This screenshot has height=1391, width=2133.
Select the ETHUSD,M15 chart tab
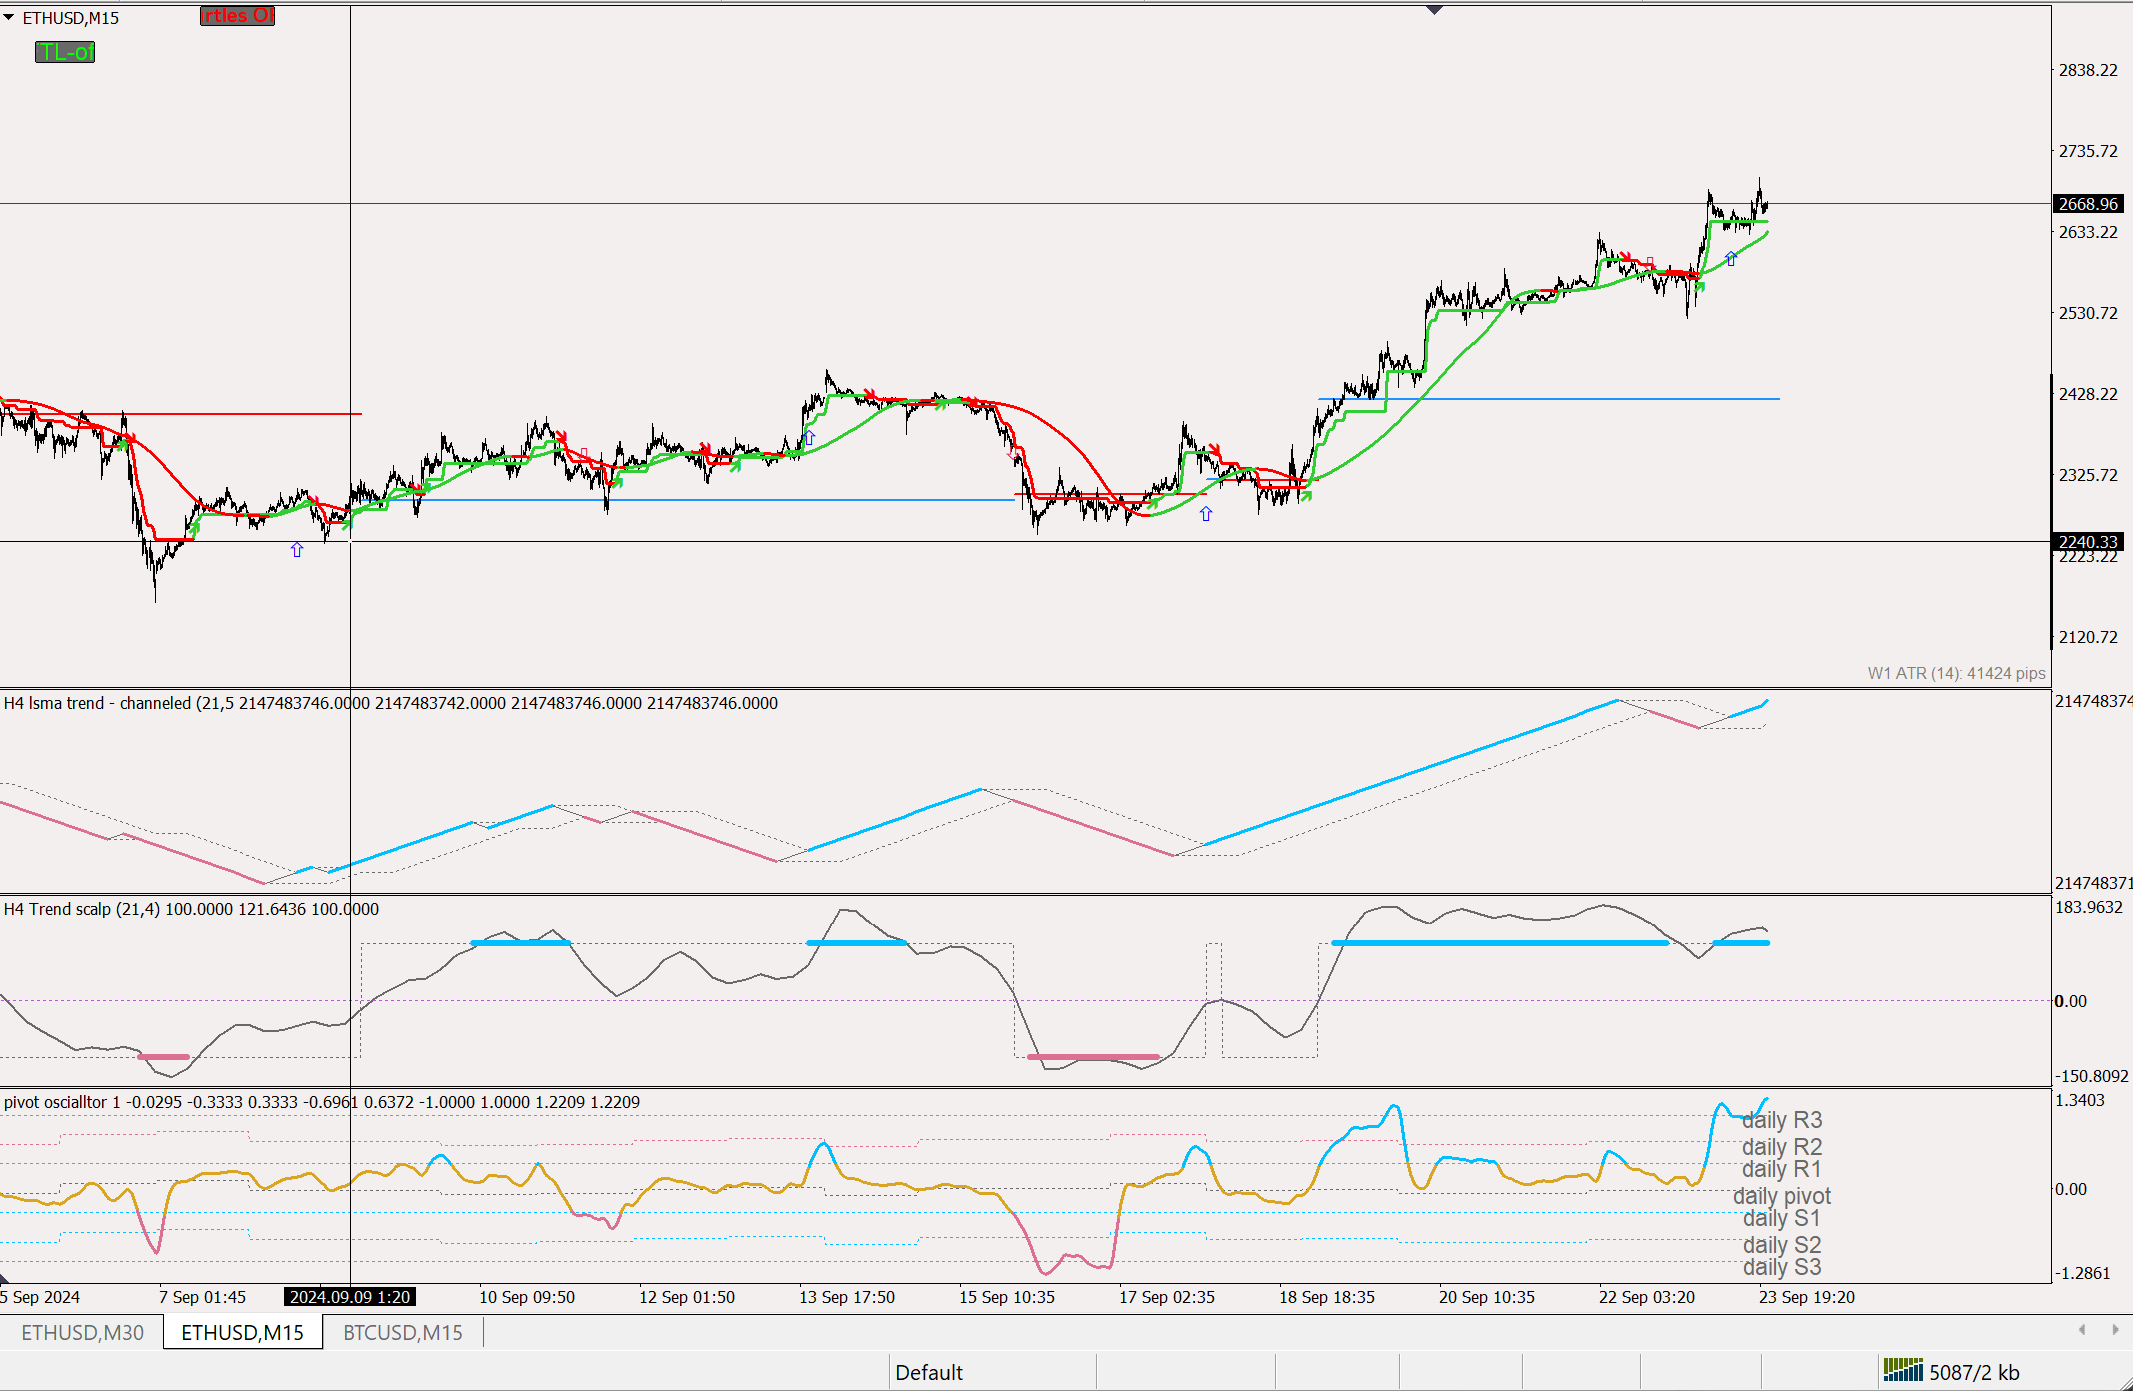(242, 1332)
